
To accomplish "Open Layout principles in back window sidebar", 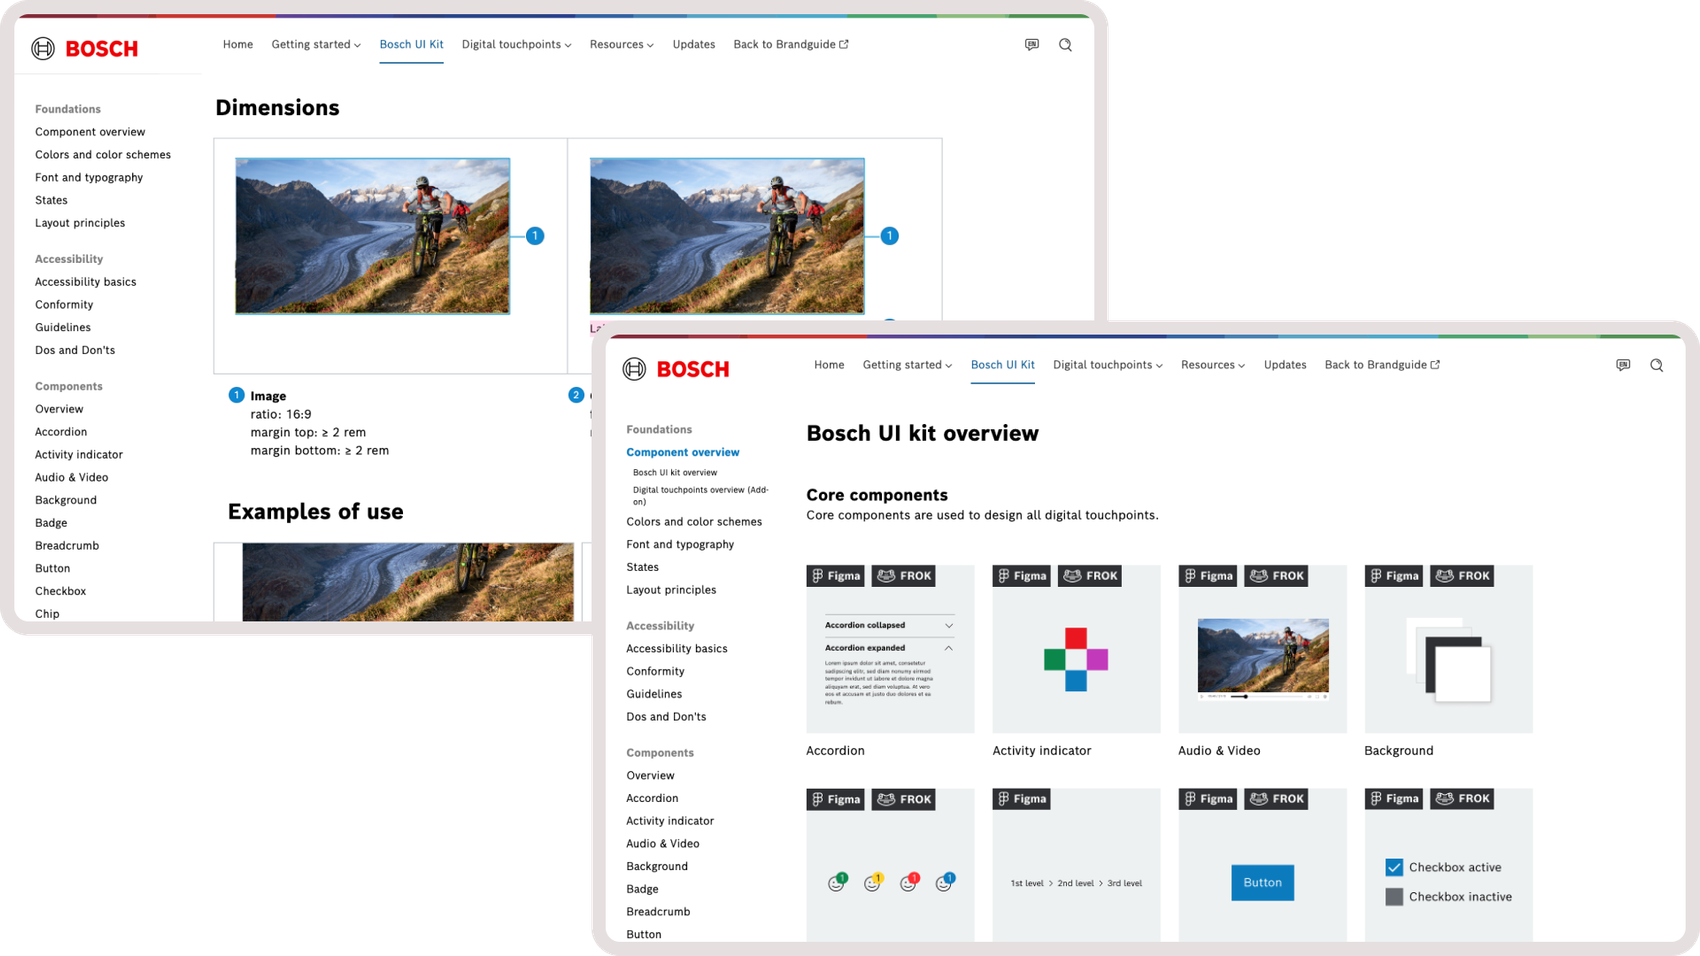I will pyautogui.click(x=80, y=223).
